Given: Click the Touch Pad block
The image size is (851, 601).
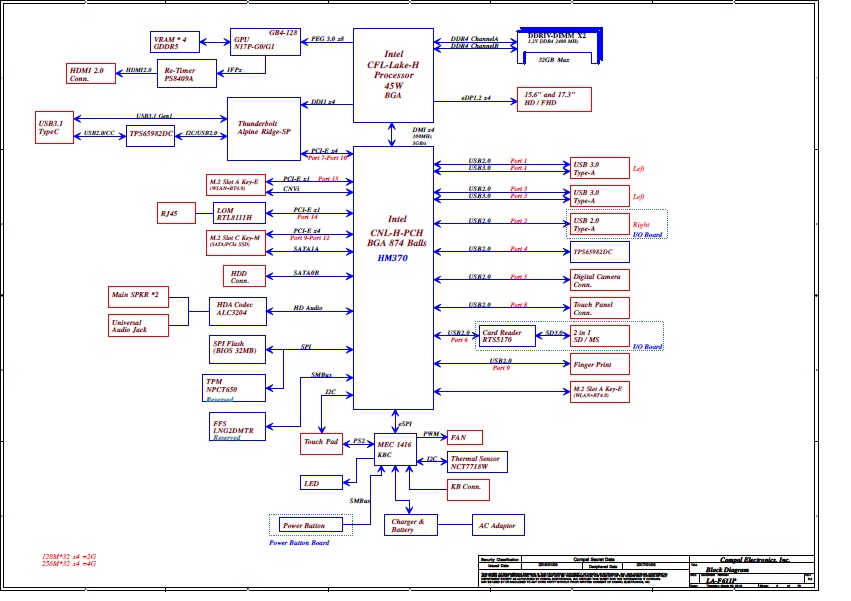Looking at the screenshot, I should [x=321, y=444].
